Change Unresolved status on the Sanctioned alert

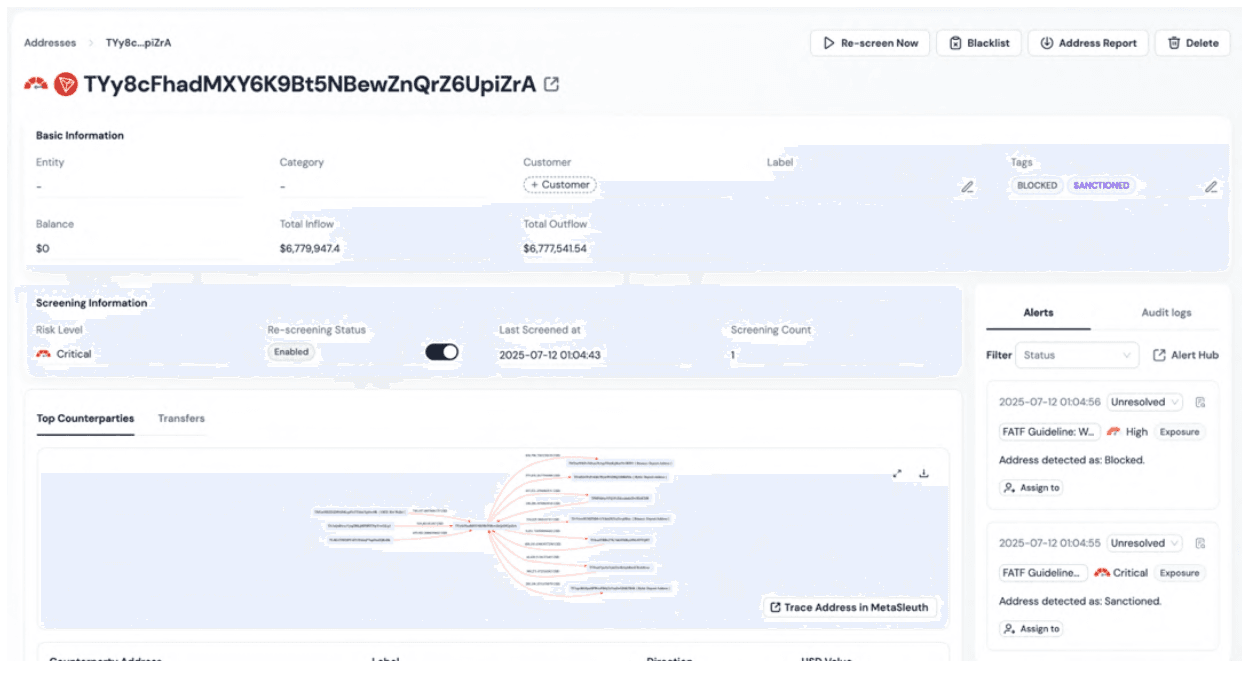(x=1144, y=544)
